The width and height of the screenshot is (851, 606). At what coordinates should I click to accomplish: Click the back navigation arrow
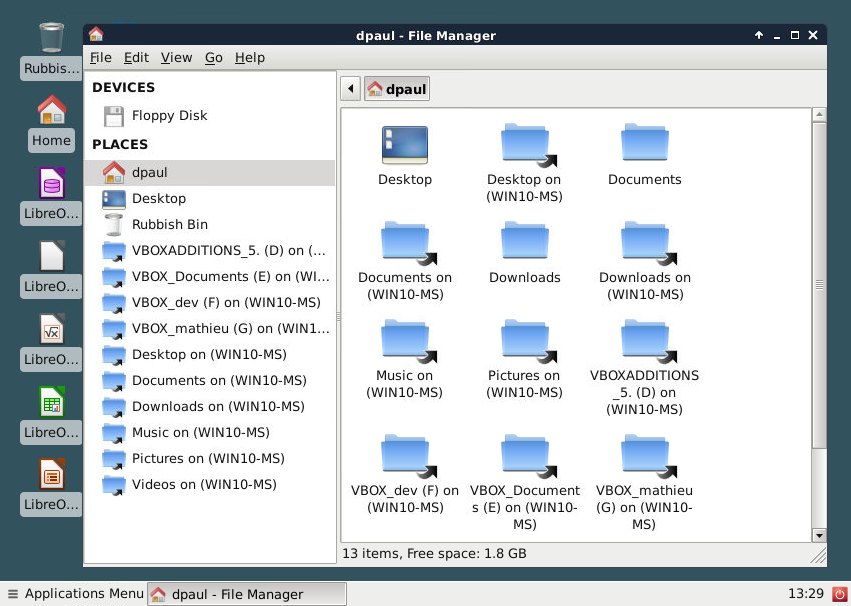click(x=350, y=88)
